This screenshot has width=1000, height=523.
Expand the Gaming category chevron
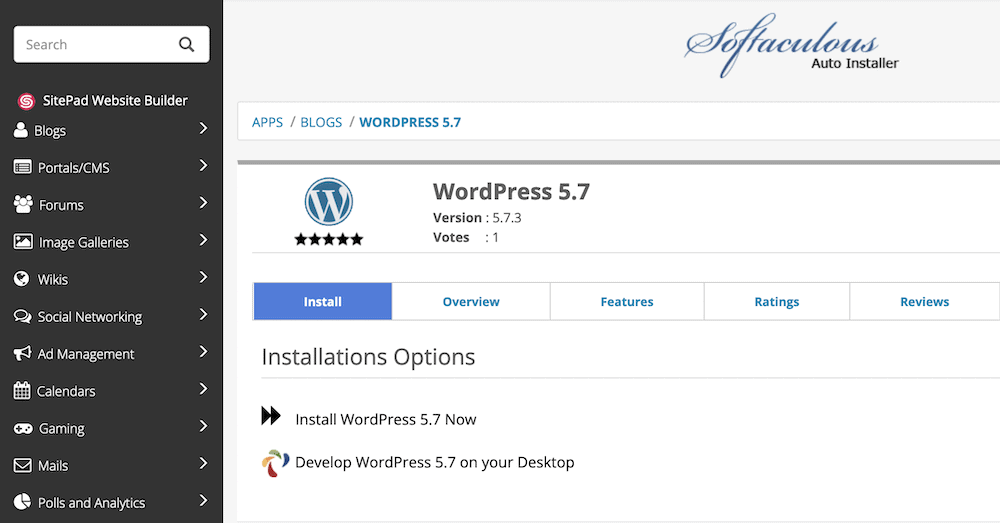[203, 426]
